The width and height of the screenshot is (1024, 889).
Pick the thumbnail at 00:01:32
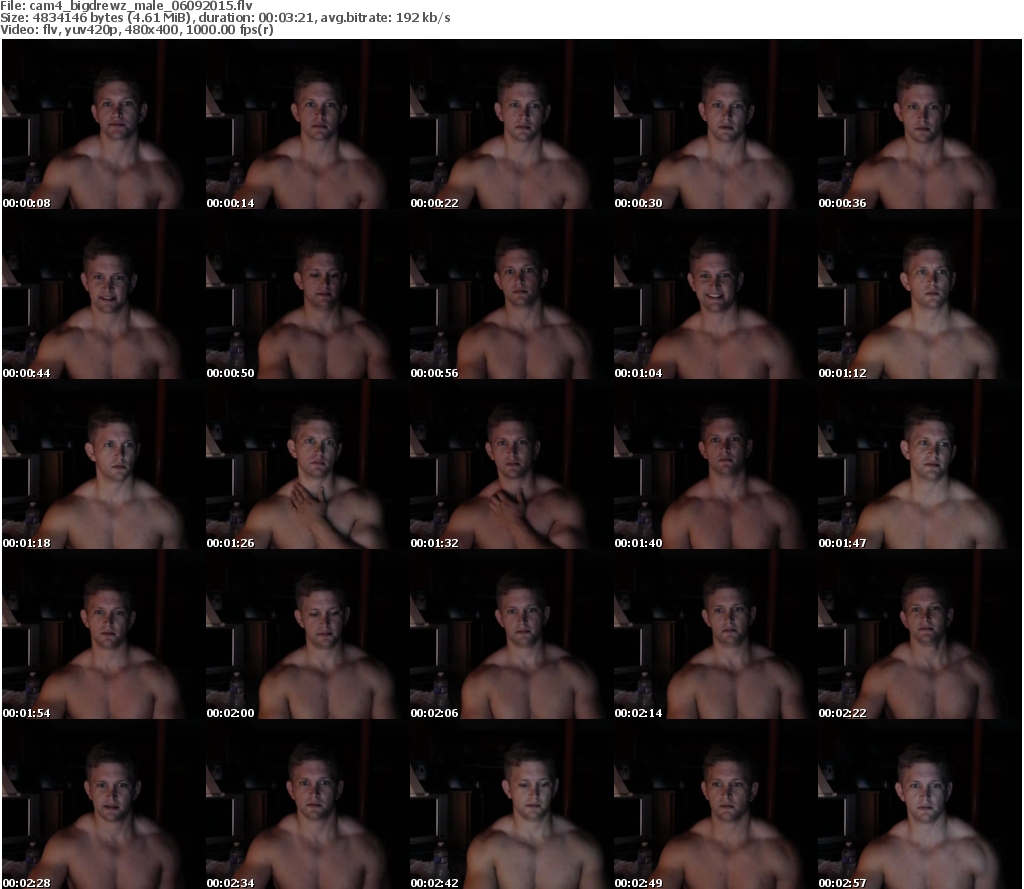pyautogui.click(x=511, y=464)
